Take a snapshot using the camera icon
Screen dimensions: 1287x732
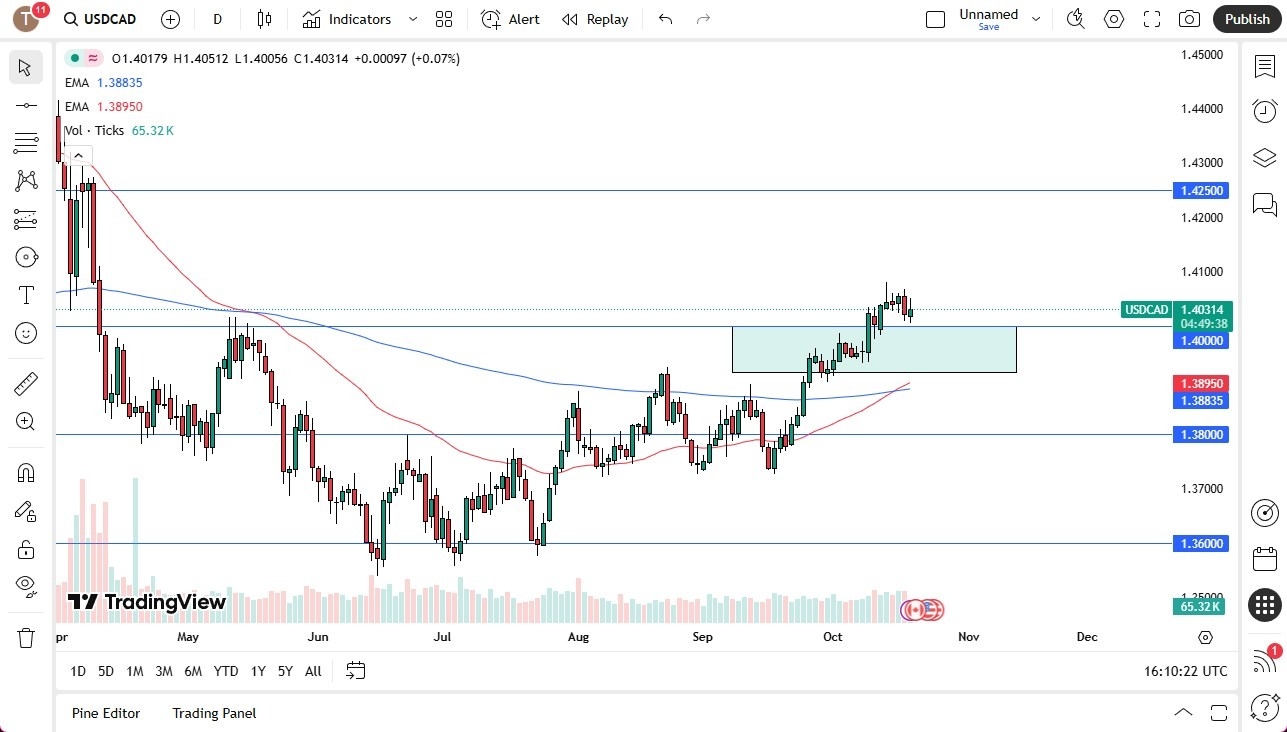tap(1188, 19)
